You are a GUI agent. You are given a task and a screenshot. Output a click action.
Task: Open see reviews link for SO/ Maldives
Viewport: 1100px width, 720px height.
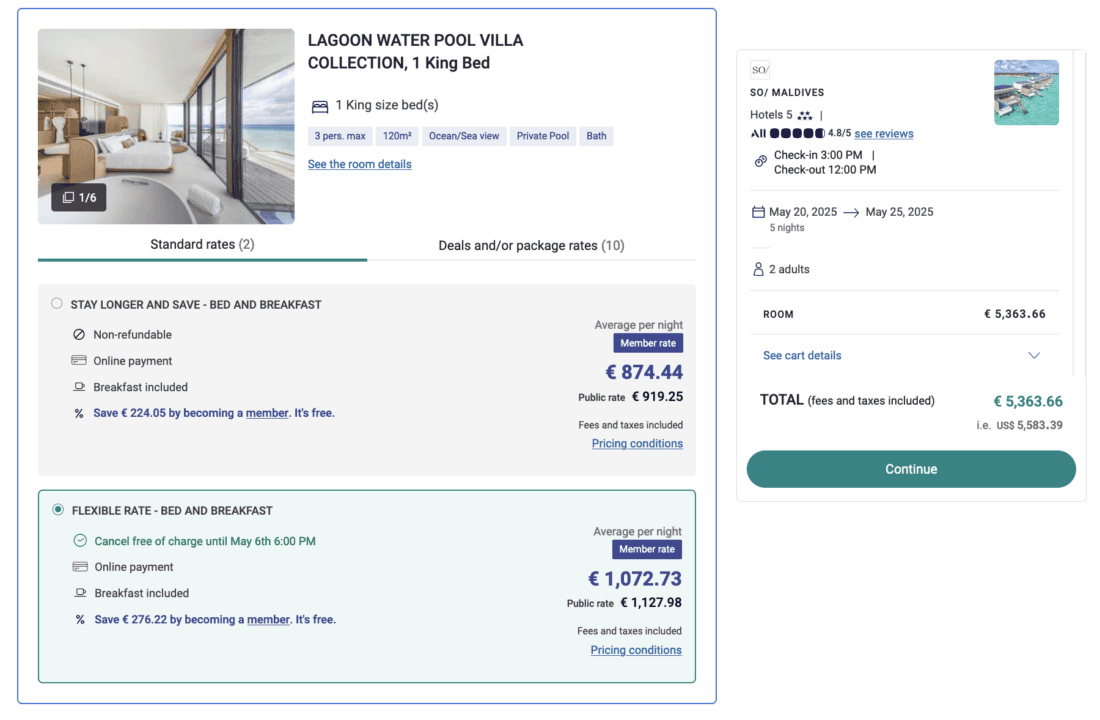click(883, 134)
